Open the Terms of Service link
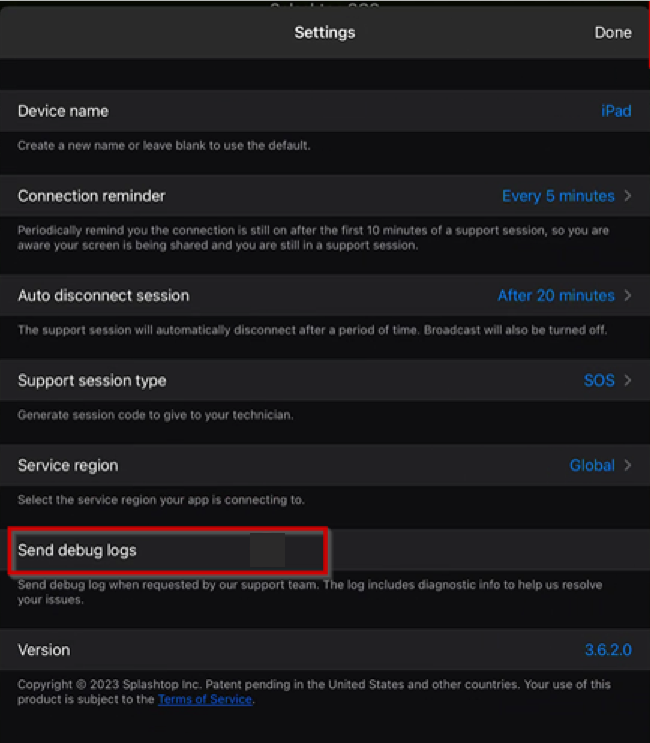650x743 pixels. point(205,699)
